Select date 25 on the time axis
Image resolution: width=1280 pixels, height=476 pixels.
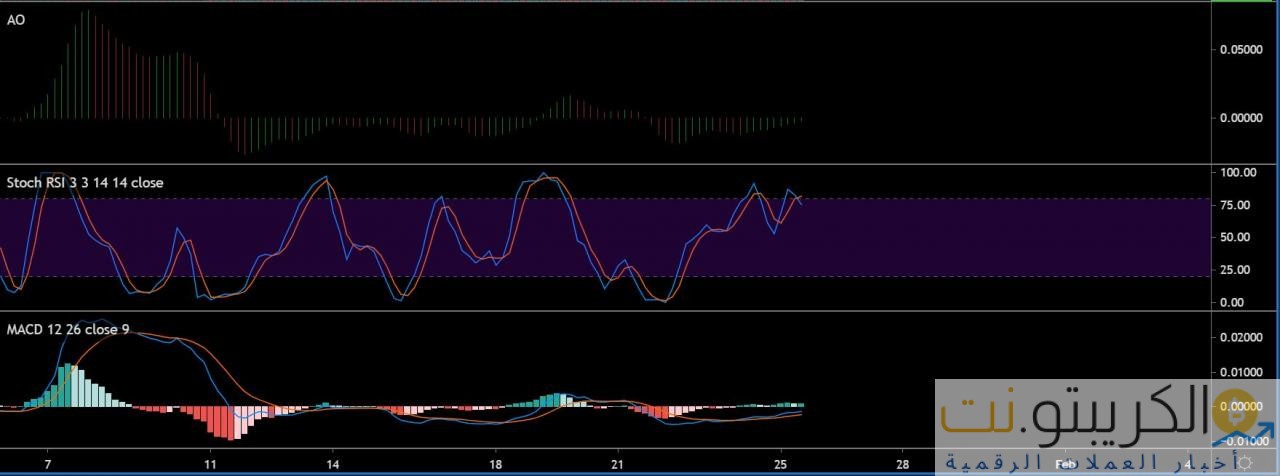780,465
